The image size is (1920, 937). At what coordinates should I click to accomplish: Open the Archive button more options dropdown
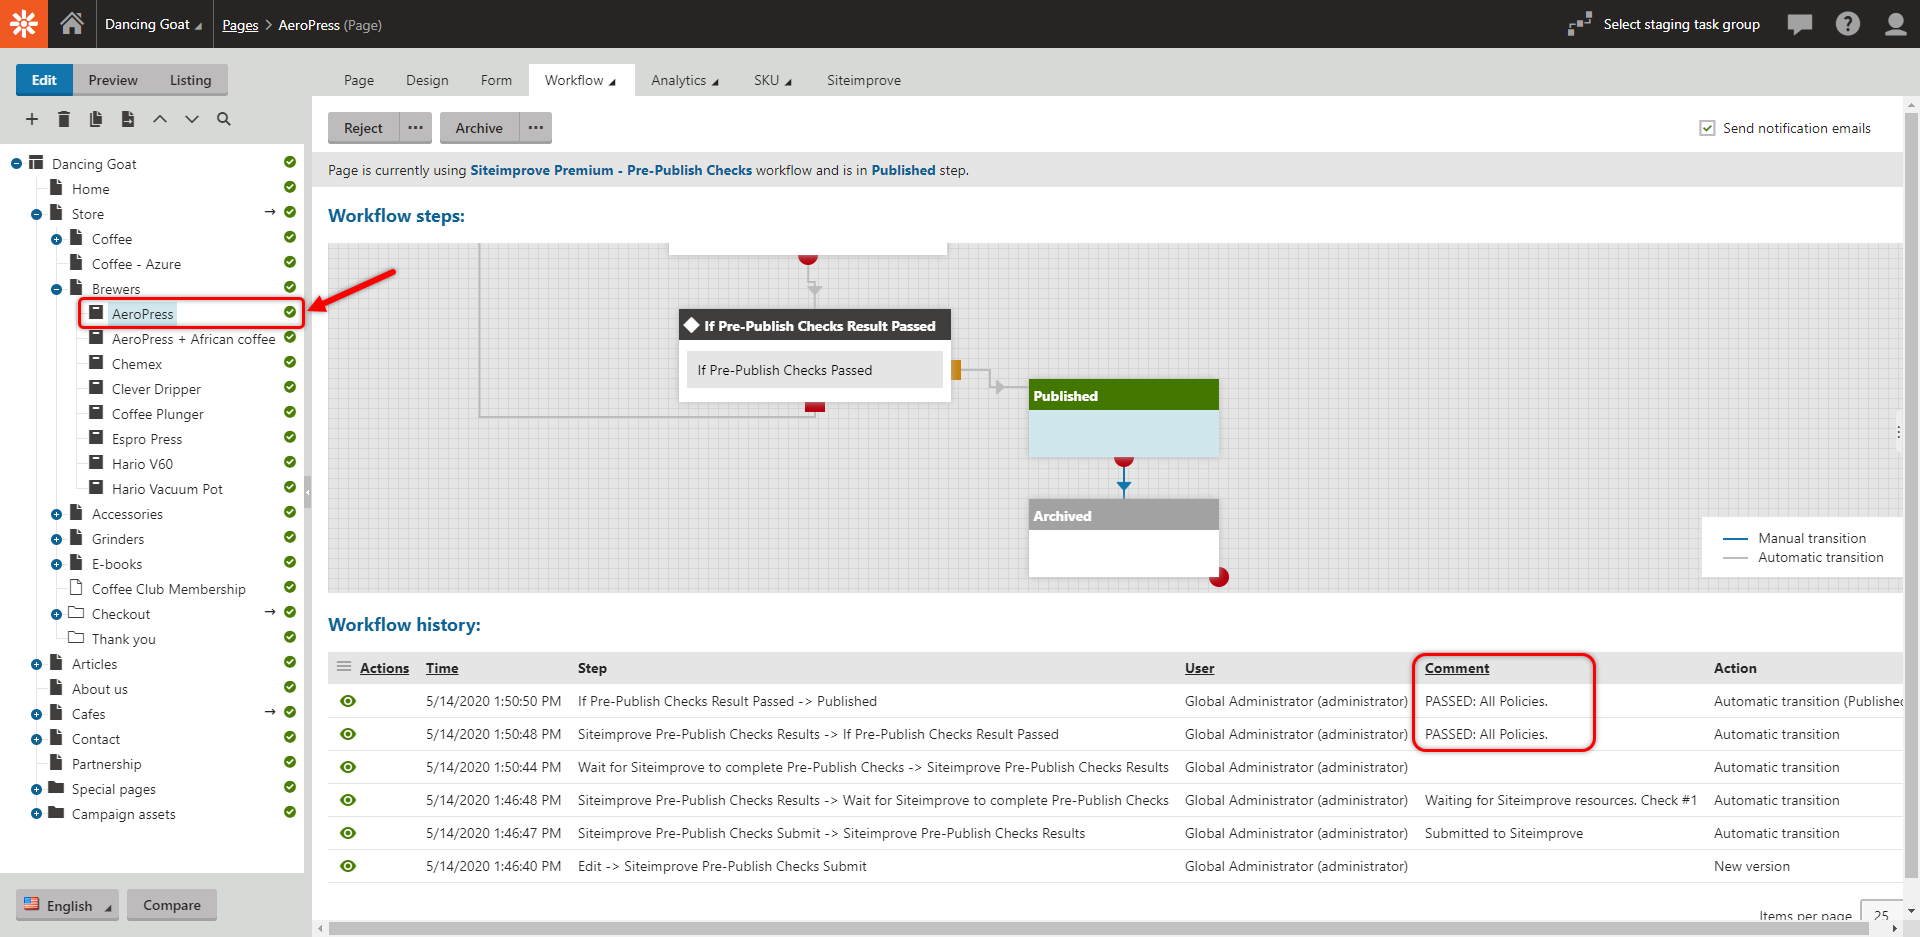pos(536,128)
